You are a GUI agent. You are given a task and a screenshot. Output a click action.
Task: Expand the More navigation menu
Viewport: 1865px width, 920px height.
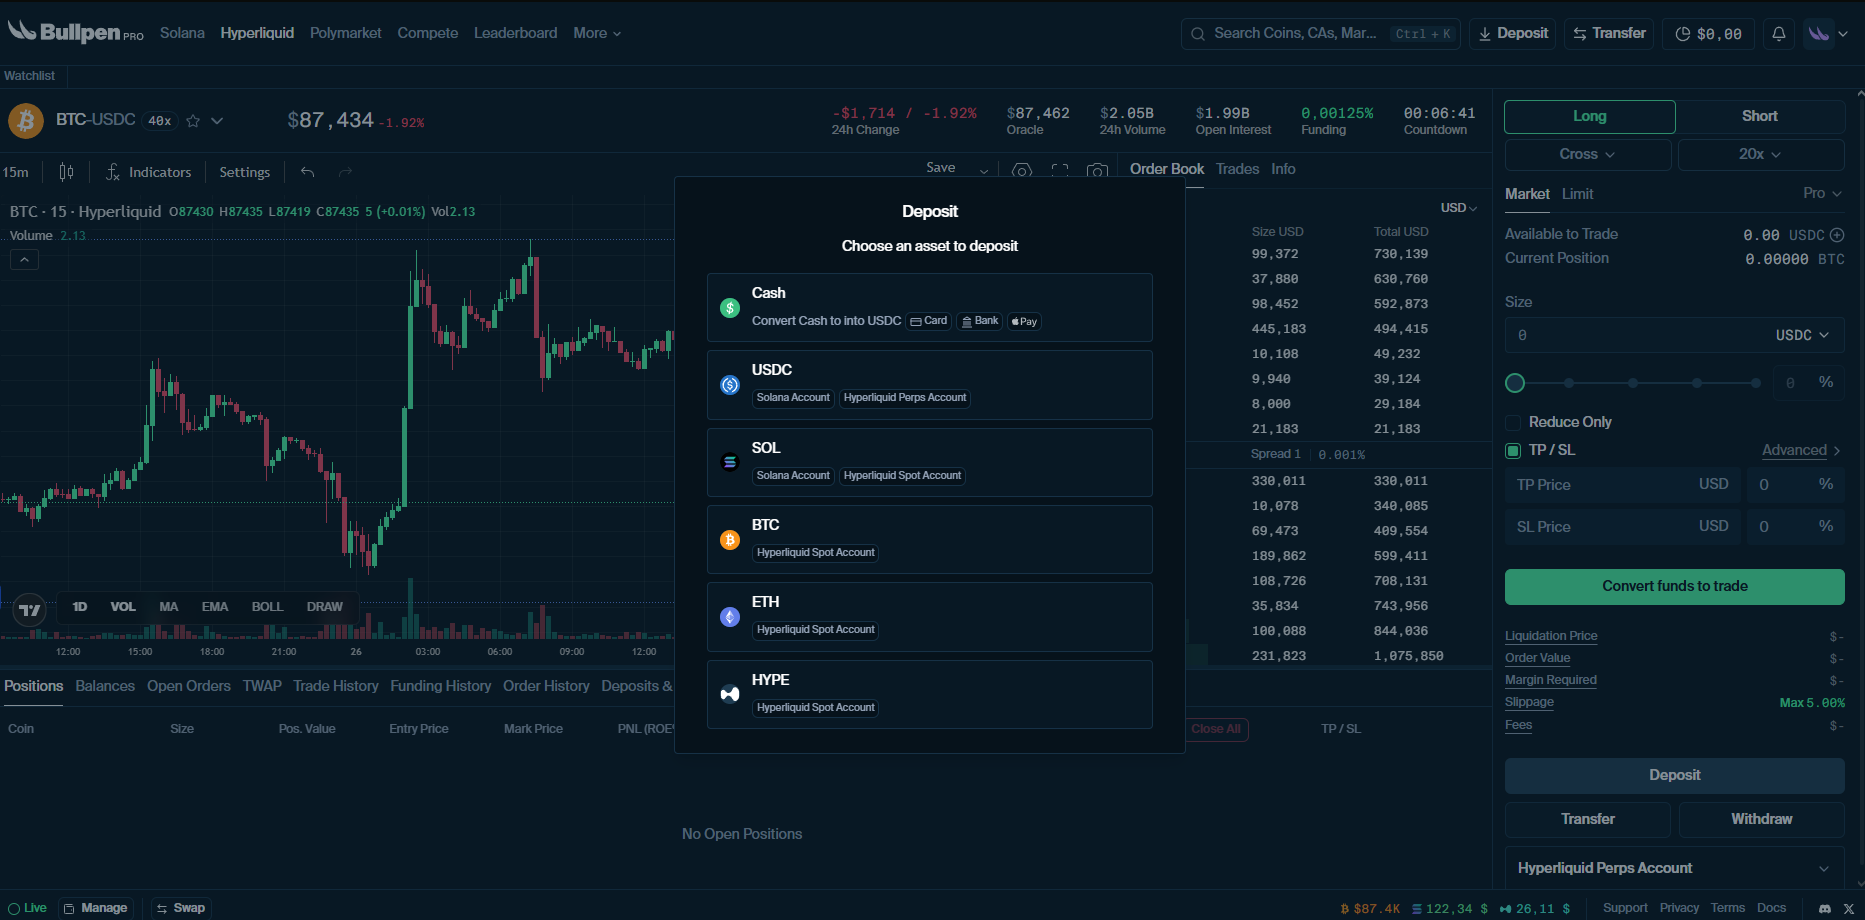click(597, 33)
